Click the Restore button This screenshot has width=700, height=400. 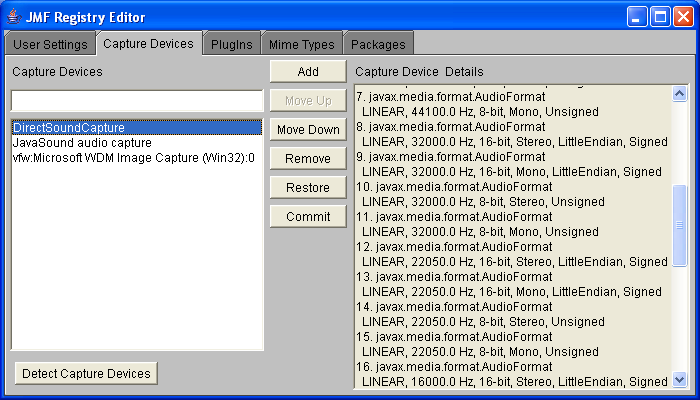(x=308, y=188)
